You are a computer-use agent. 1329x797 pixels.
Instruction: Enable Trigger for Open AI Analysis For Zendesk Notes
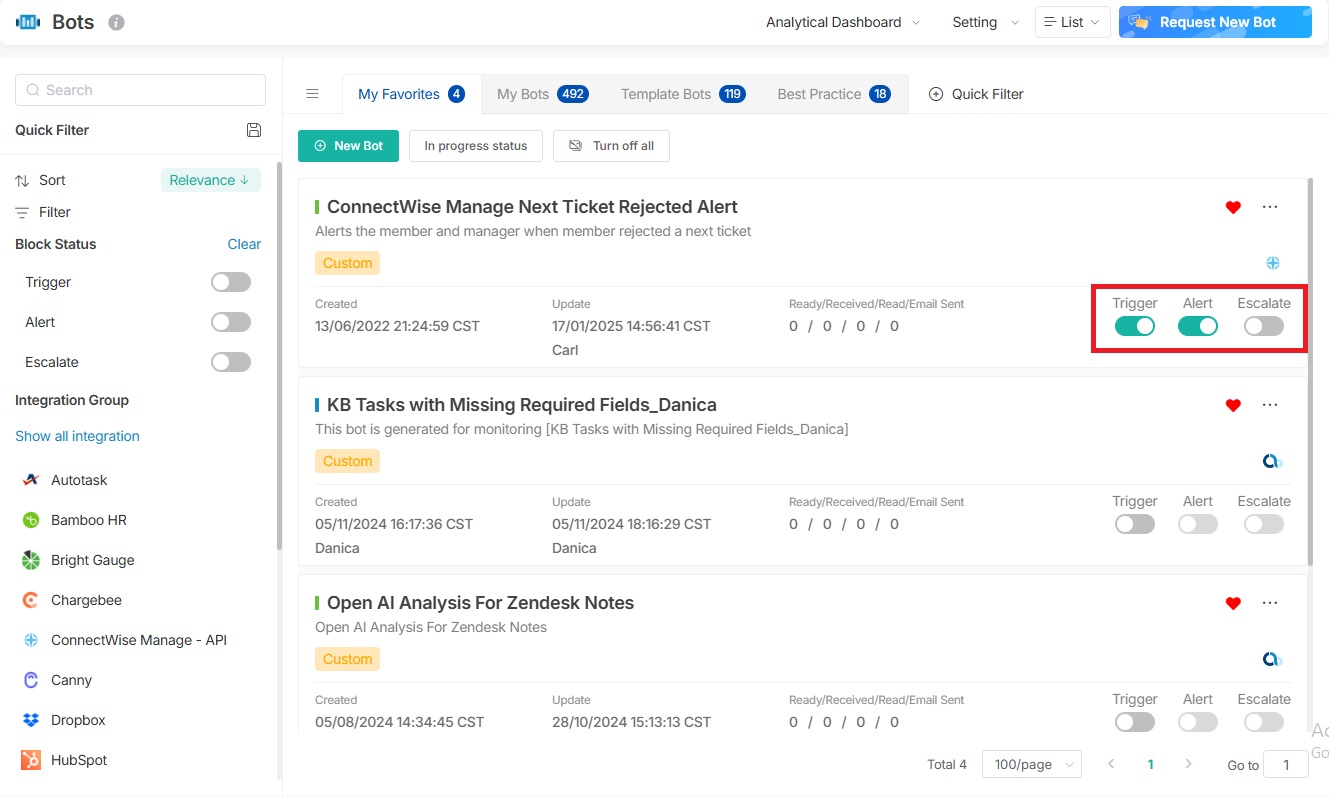tap(1135, 722)
